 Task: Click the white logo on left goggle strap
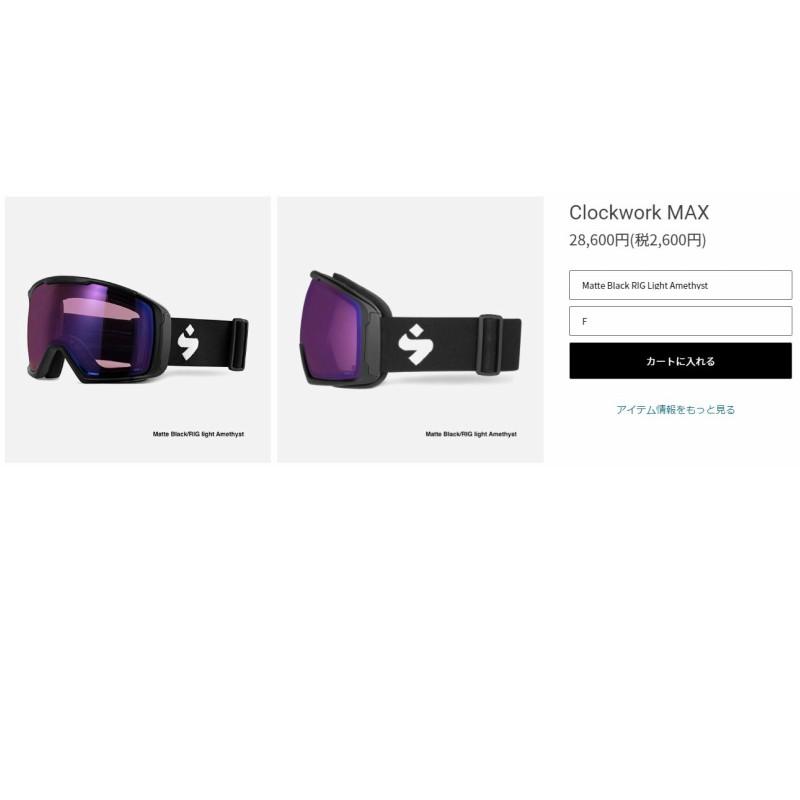188,342
